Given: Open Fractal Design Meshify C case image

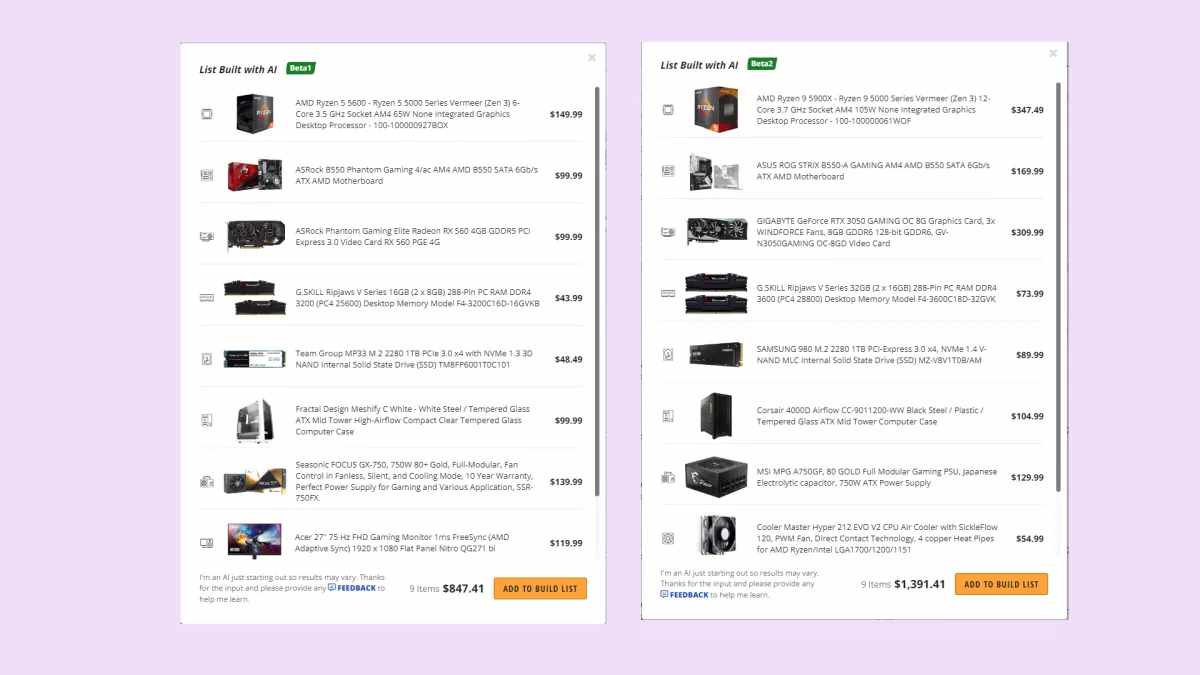Looking at the screenshot, I should pyautogui.click(x=255, y=420).
